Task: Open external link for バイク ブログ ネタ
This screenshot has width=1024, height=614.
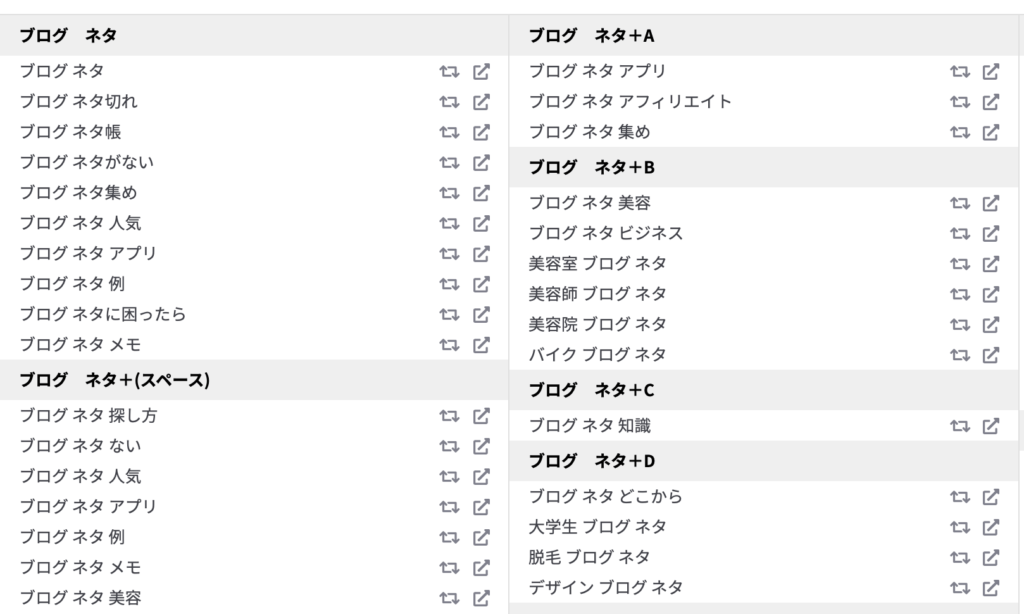Action: tap(991, 355)
